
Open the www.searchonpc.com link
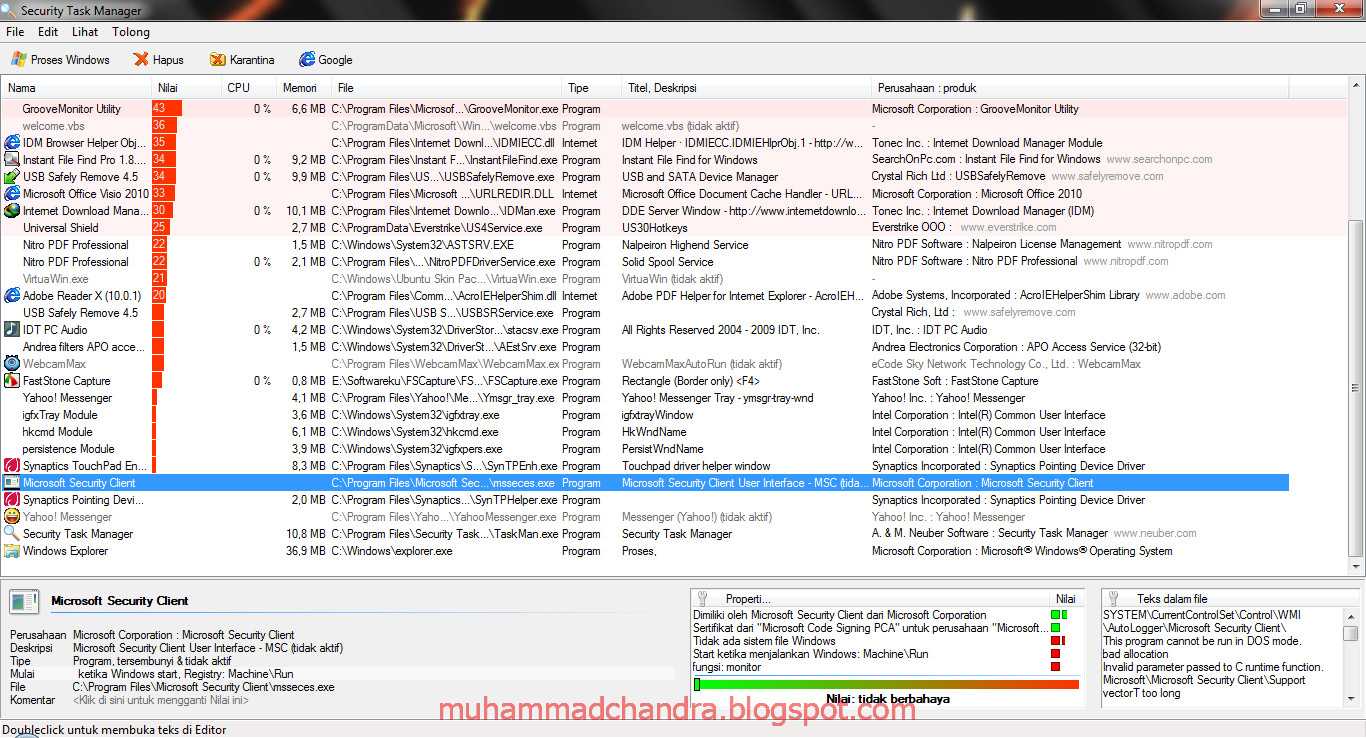1159,159
